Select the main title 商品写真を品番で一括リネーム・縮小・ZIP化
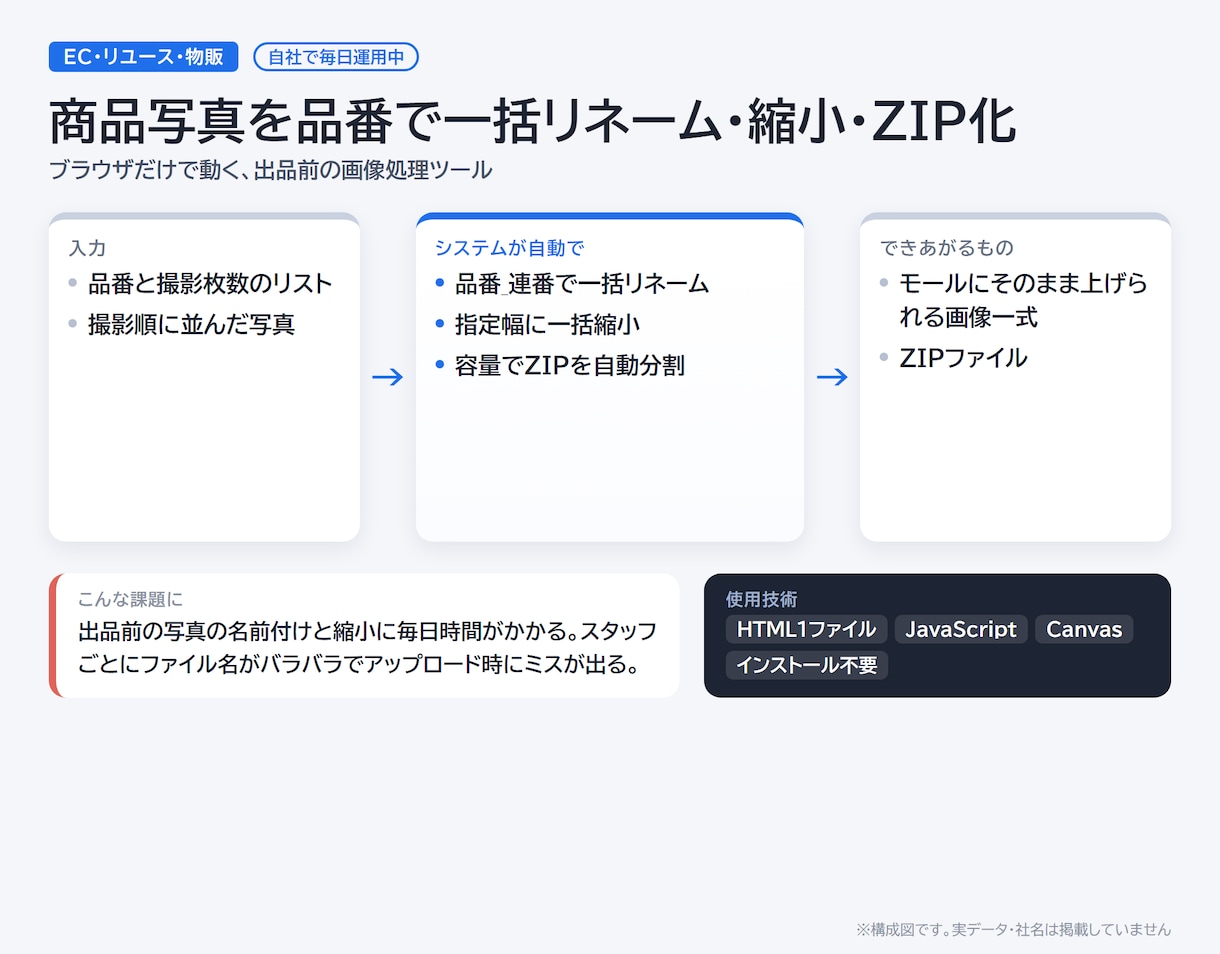Screen dimensions: 1220x954 point(532,123)
